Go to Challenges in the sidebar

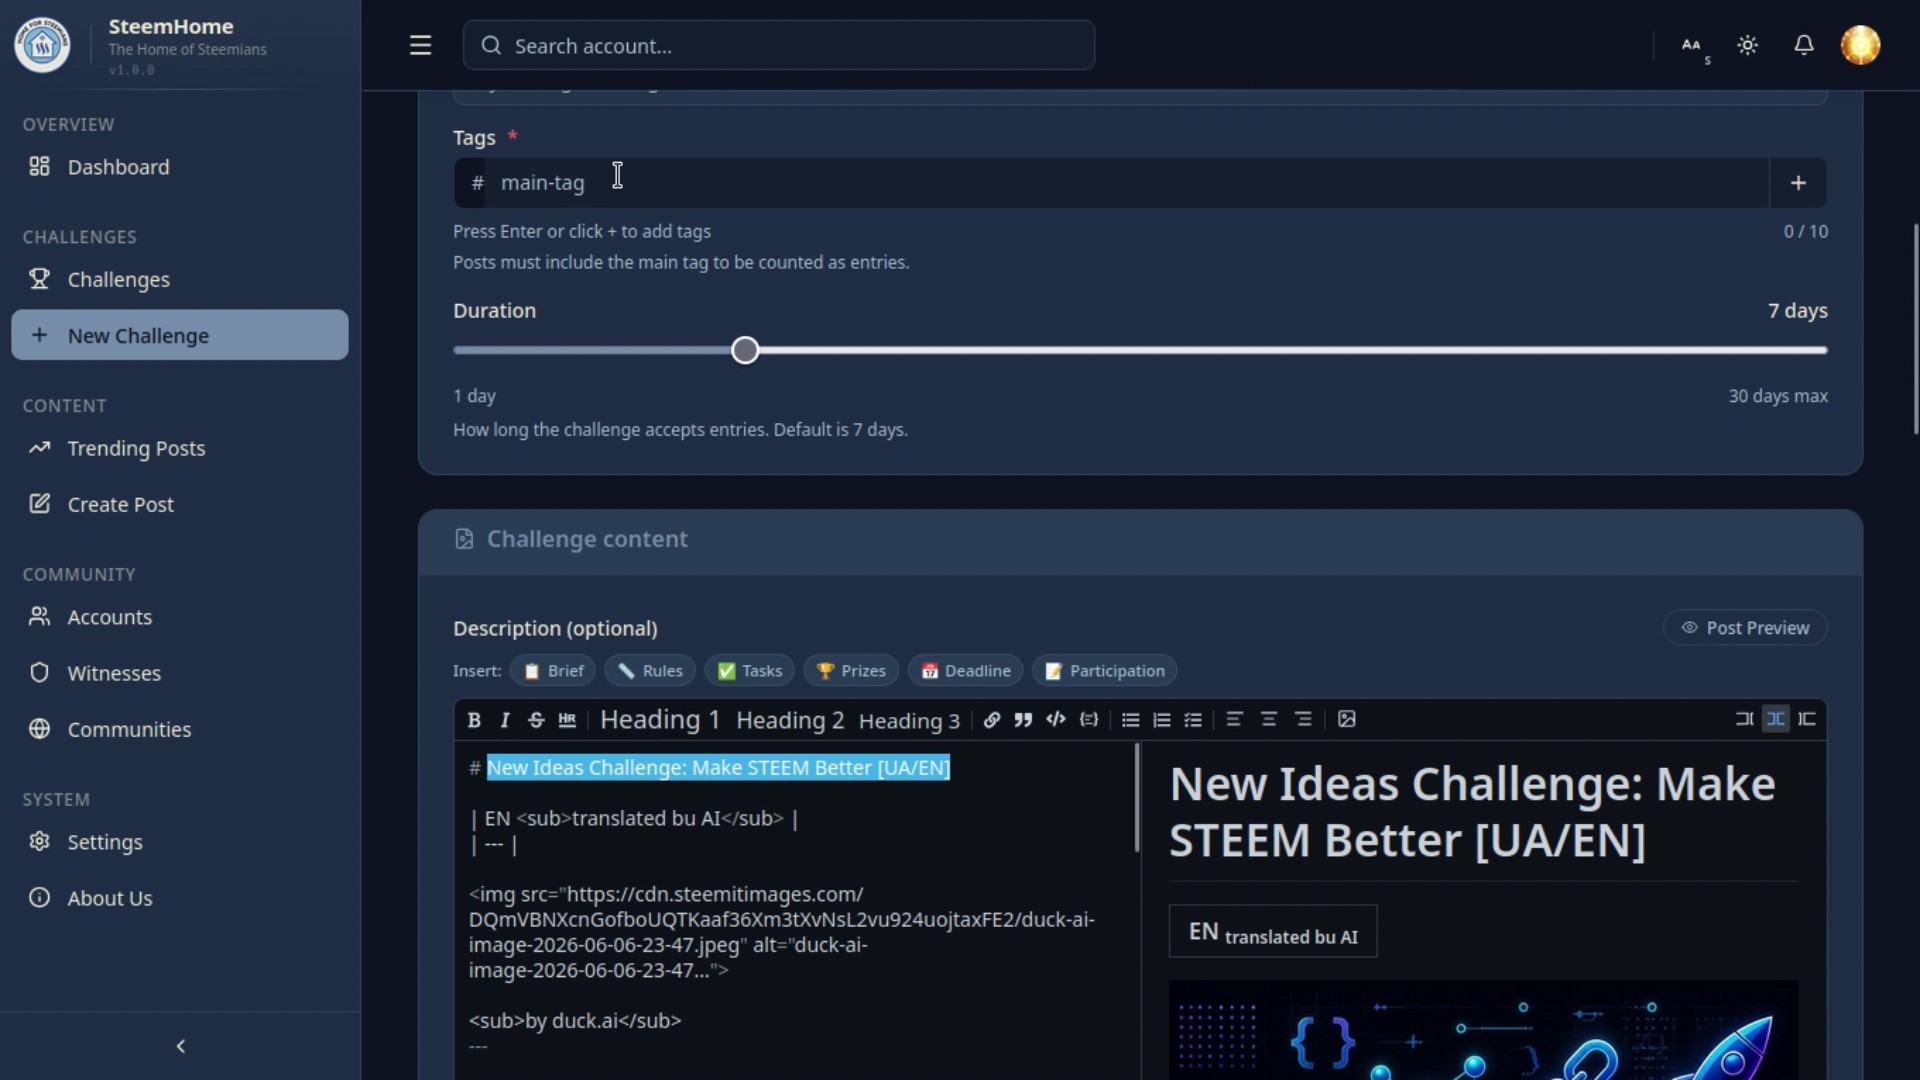180,279
